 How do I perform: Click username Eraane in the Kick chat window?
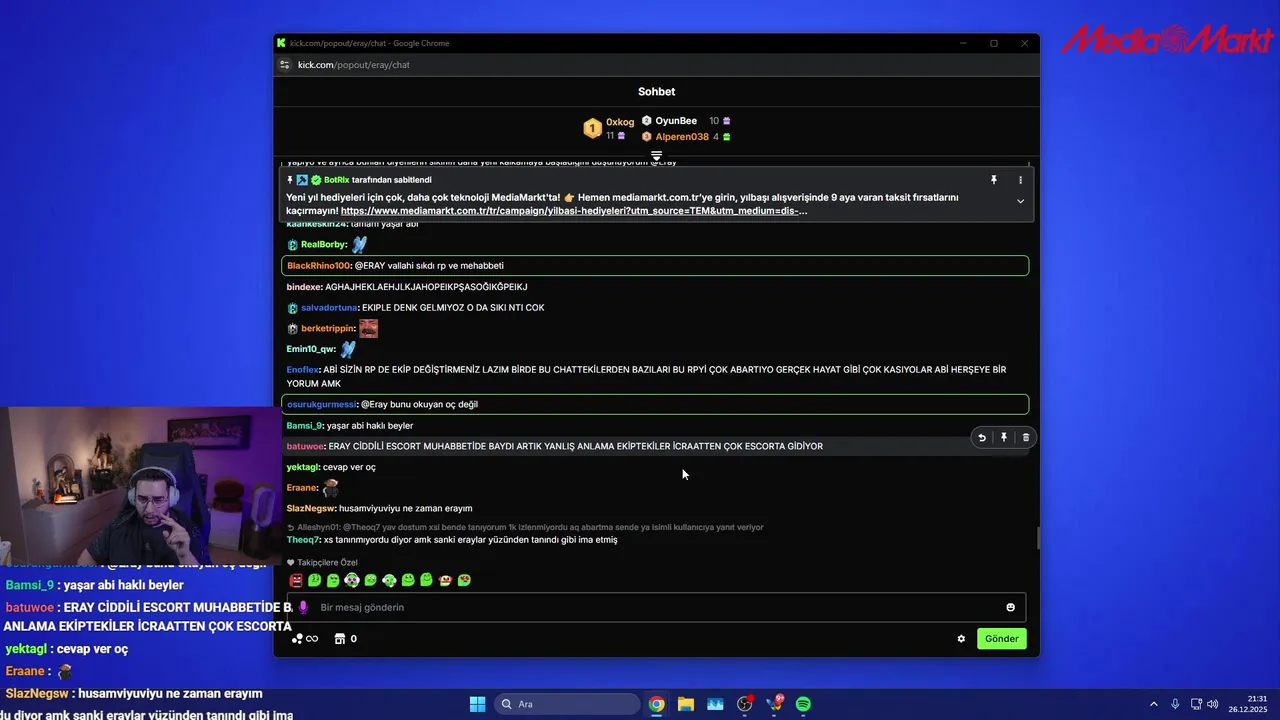pos(302,488)
